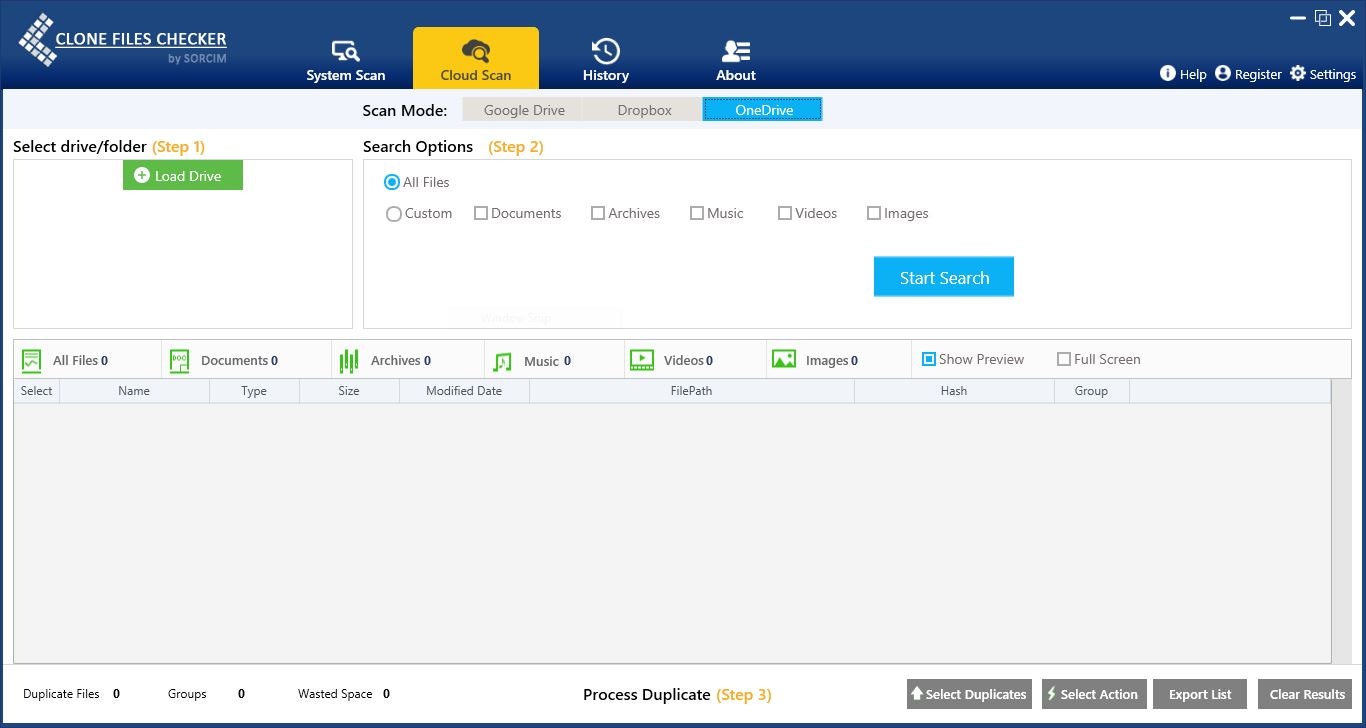Check the Music file type checkbox
Image resolution: width=1366 pixels, height=728 pixels.
click(697, 213)
